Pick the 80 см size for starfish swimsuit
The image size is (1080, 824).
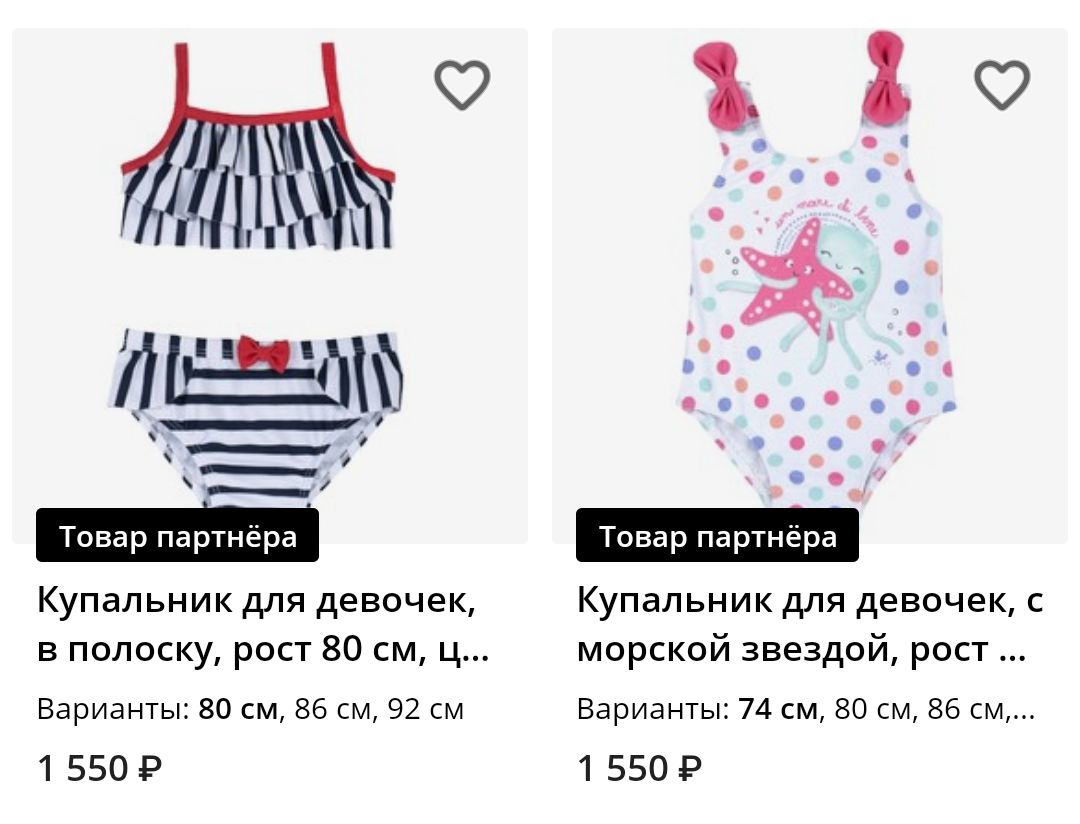[x=873, y=709]
